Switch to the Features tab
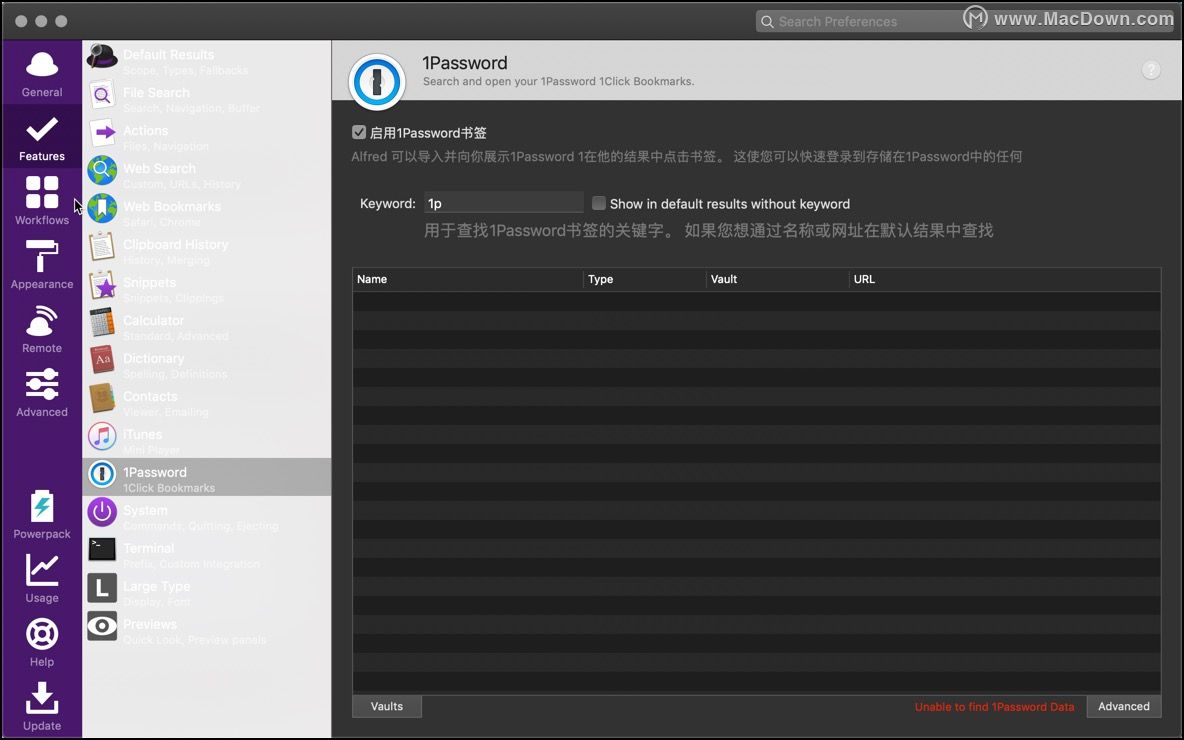1184x740 pixels. coord(42,139)
